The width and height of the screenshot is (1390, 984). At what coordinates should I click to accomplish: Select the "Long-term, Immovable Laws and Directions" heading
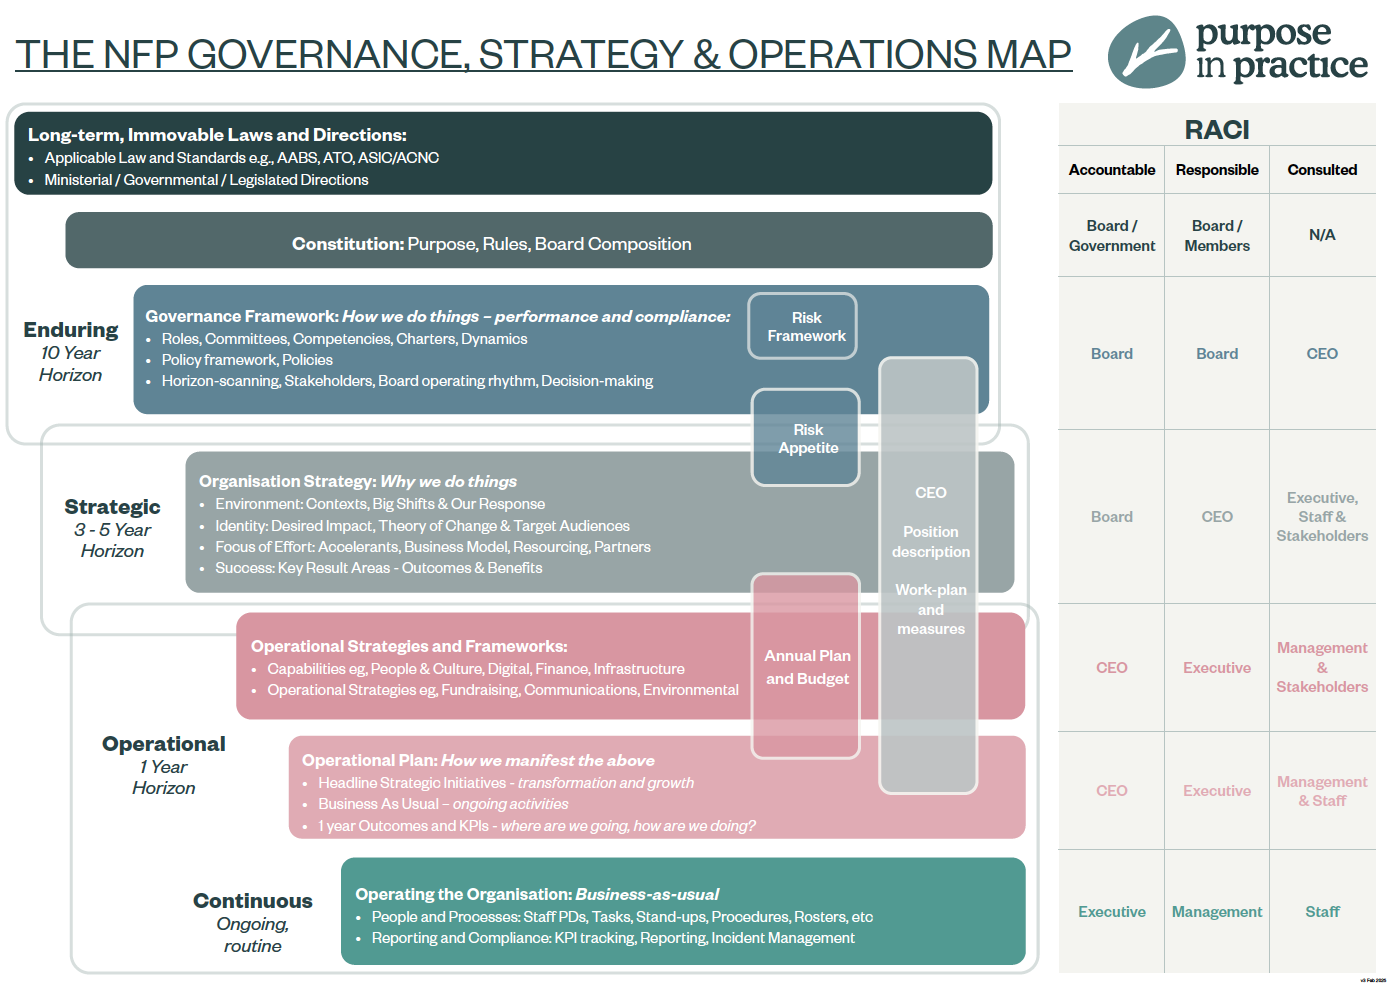(217, 135)
